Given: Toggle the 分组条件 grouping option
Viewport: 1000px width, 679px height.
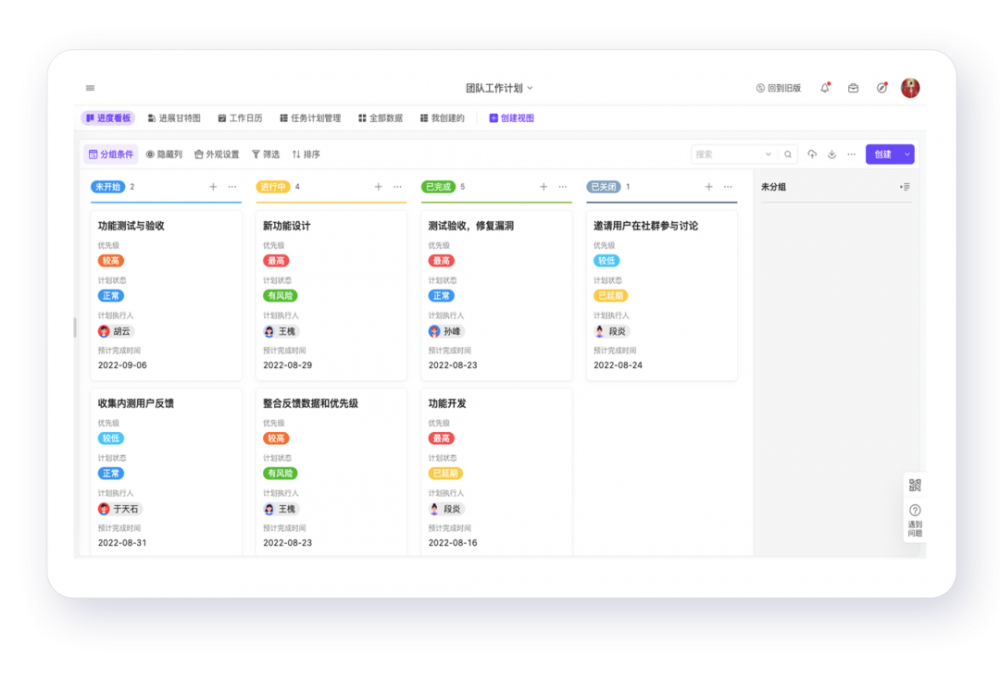Looking at the screenshot, I should click(x=111, y=155).
